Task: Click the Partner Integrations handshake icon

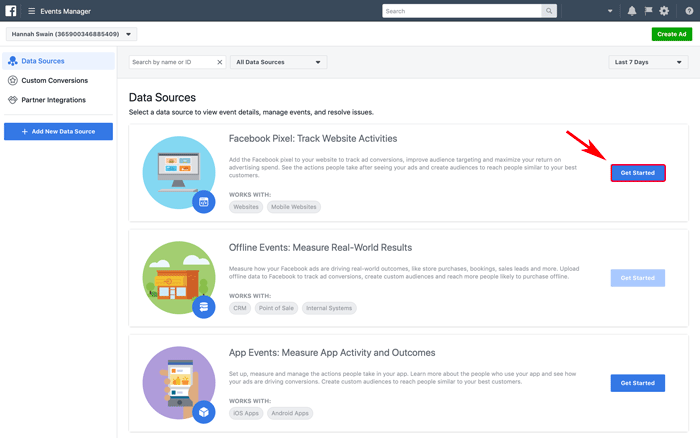Action: 12,100
